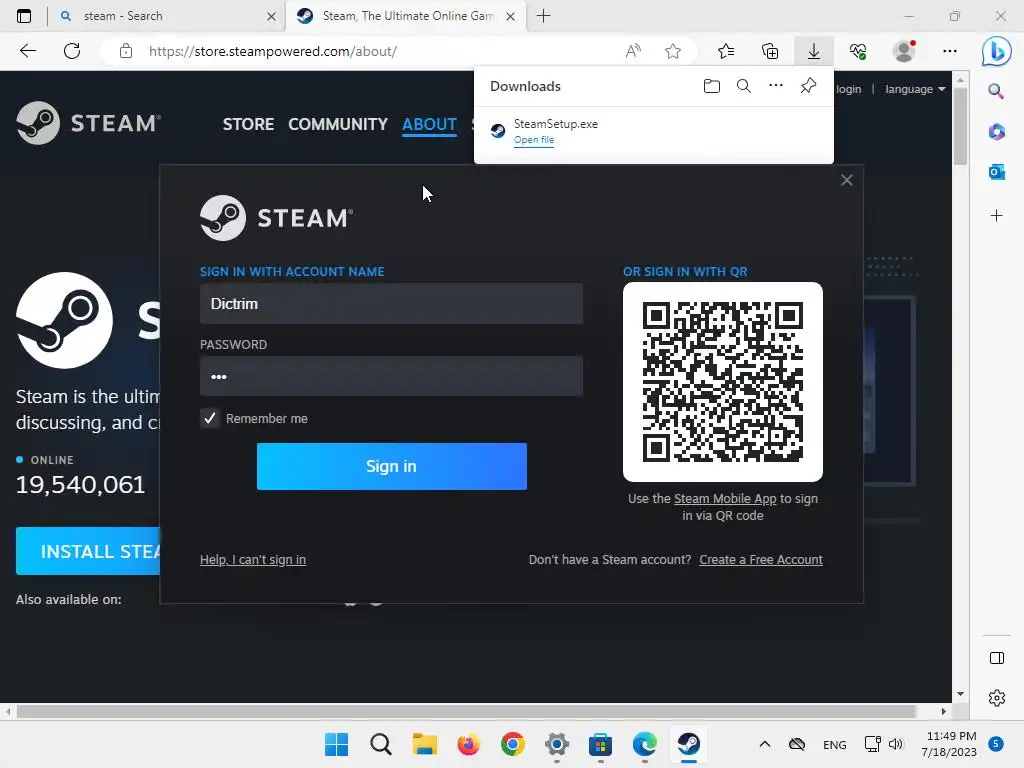
Task: Select the Steam, The Ultimate Online tab
Action: coord(406,16)
